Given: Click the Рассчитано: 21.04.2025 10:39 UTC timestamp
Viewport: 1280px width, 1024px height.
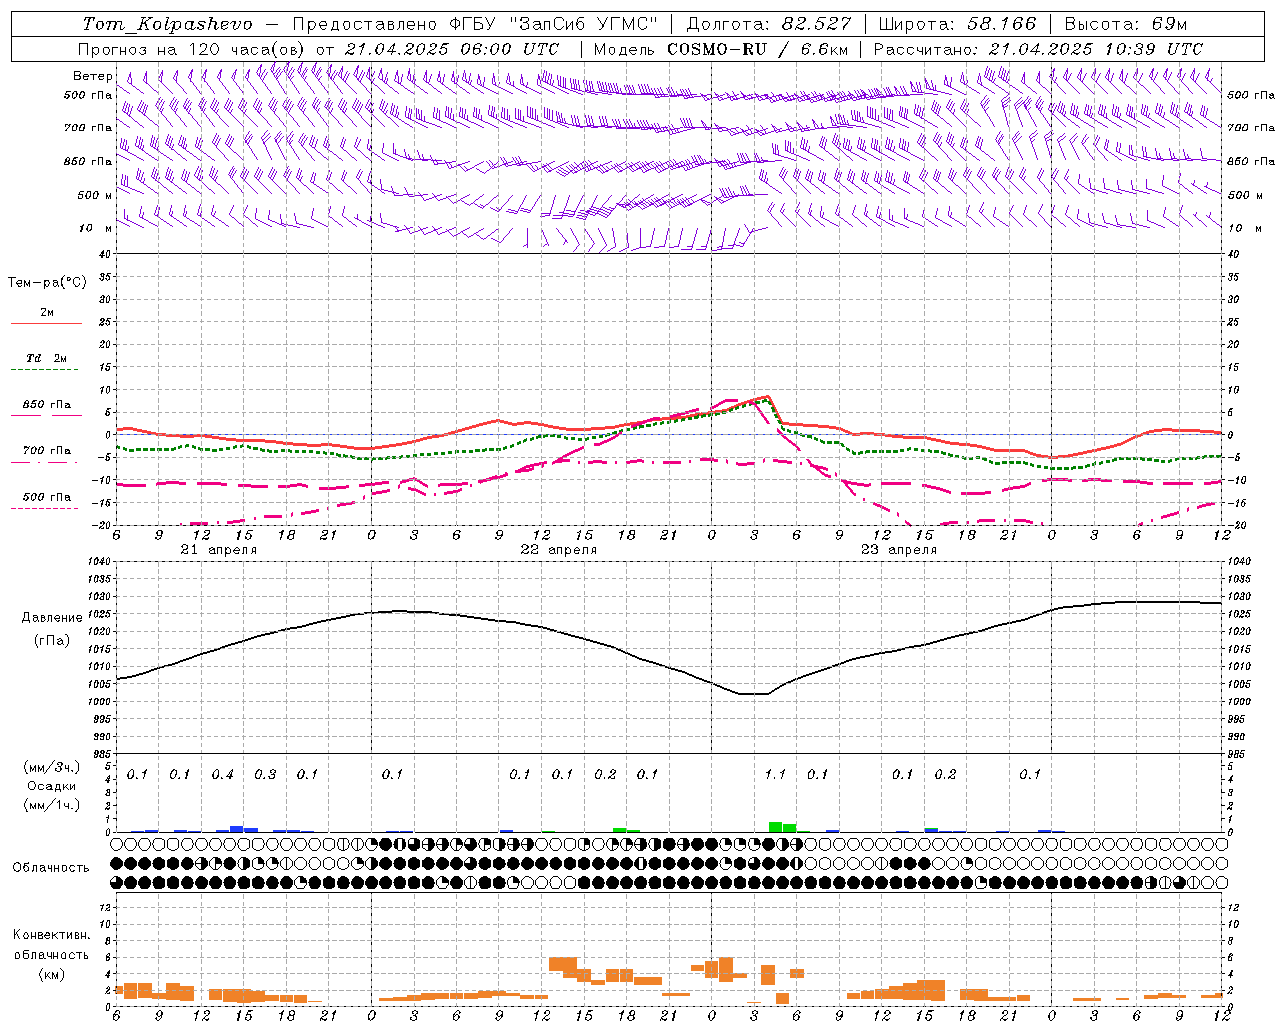Looking at the screenshot, I should pyautogui.click(x=1038, y=49).
